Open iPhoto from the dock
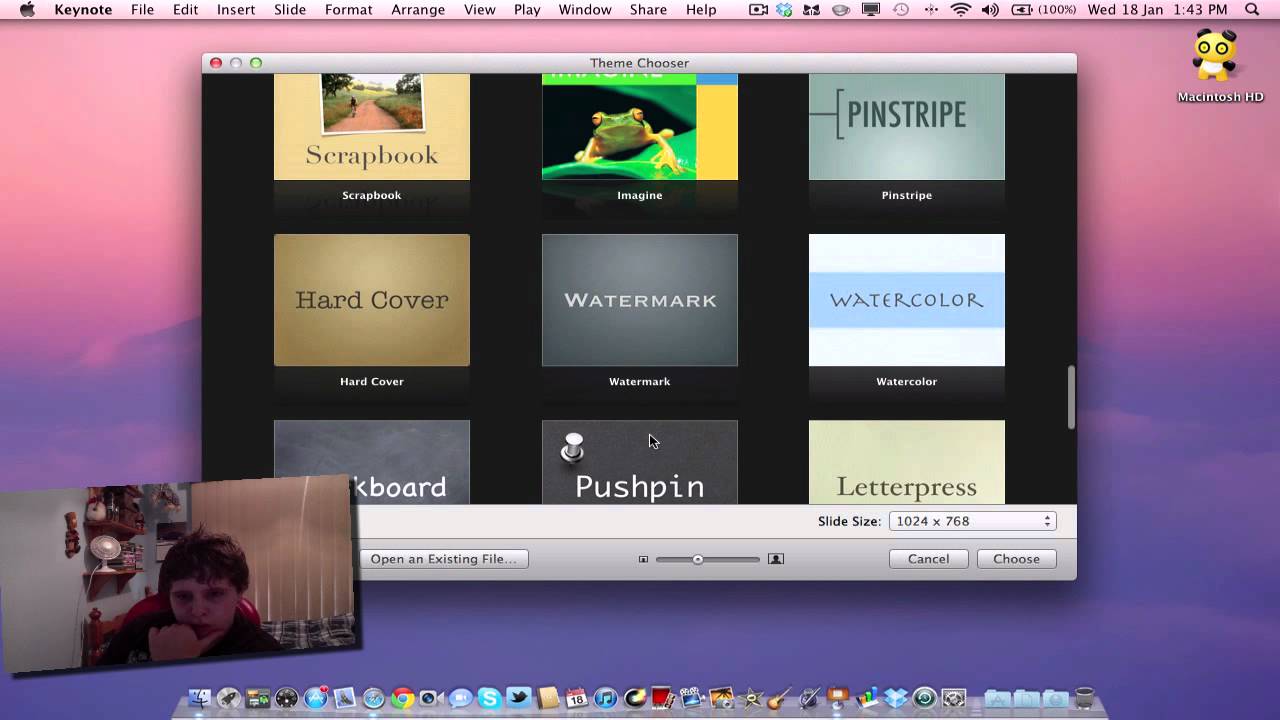 tap(721, 698)
